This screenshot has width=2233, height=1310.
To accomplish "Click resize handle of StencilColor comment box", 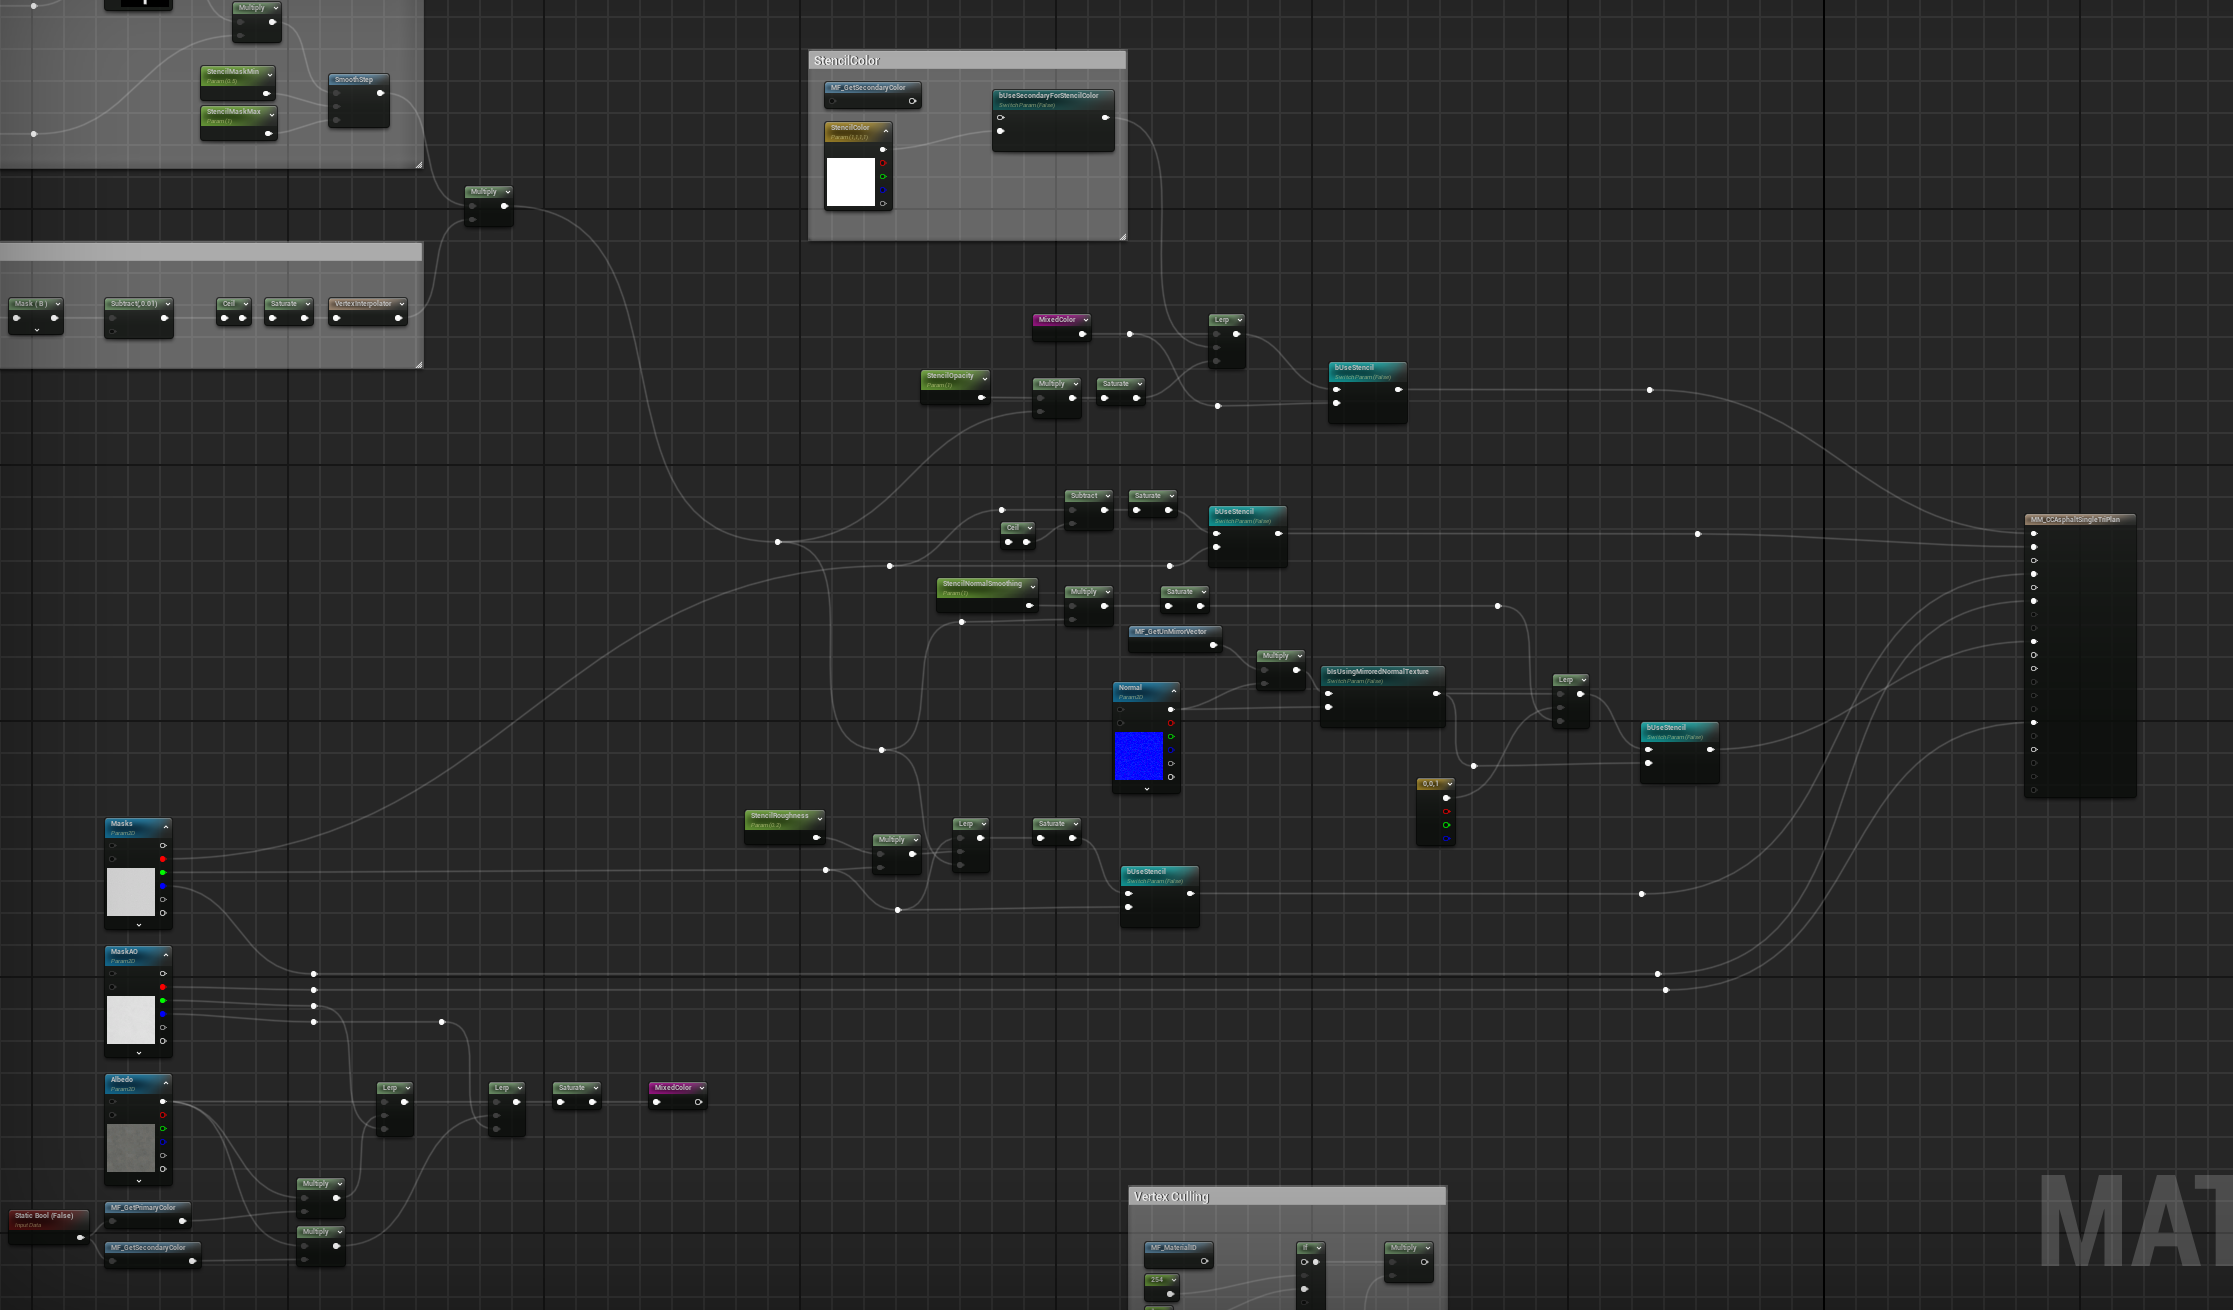I will point(1122,236).
